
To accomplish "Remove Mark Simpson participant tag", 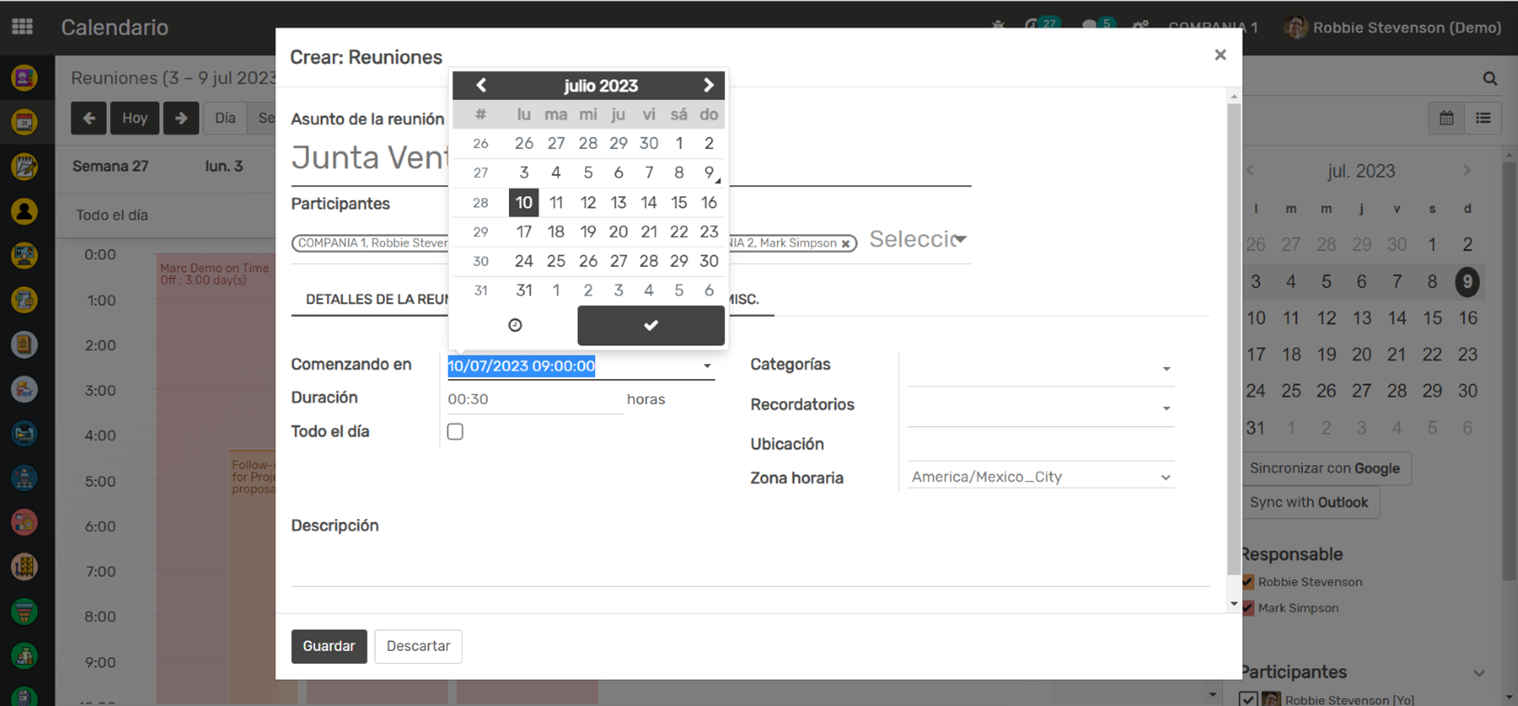I will pos(846,243).
